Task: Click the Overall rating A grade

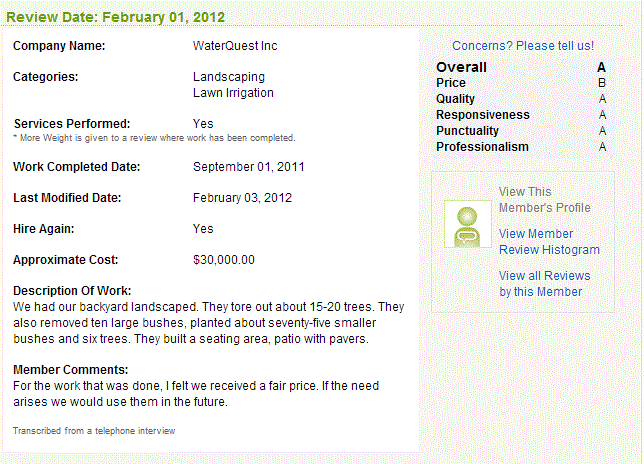Action: pyautogui.click(x=601, y=67)
